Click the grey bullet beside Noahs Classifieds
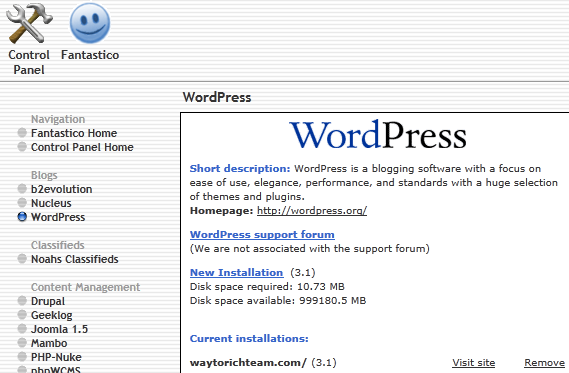569x373 pixels. click(22, 259)
